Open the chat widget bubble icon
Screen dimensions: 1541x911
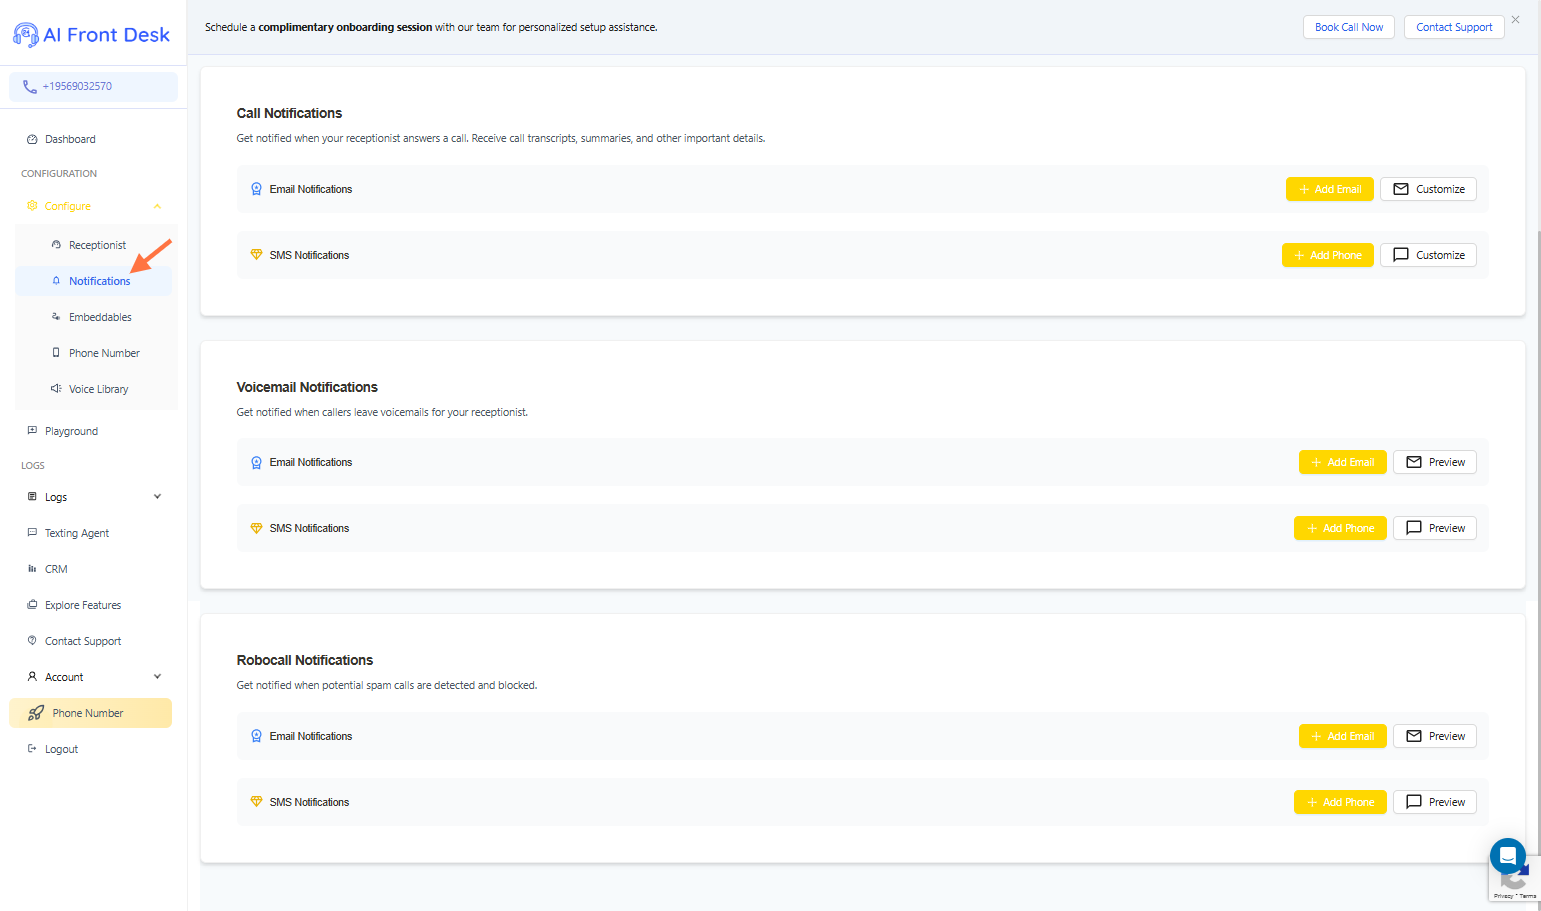coord(1507,856)
